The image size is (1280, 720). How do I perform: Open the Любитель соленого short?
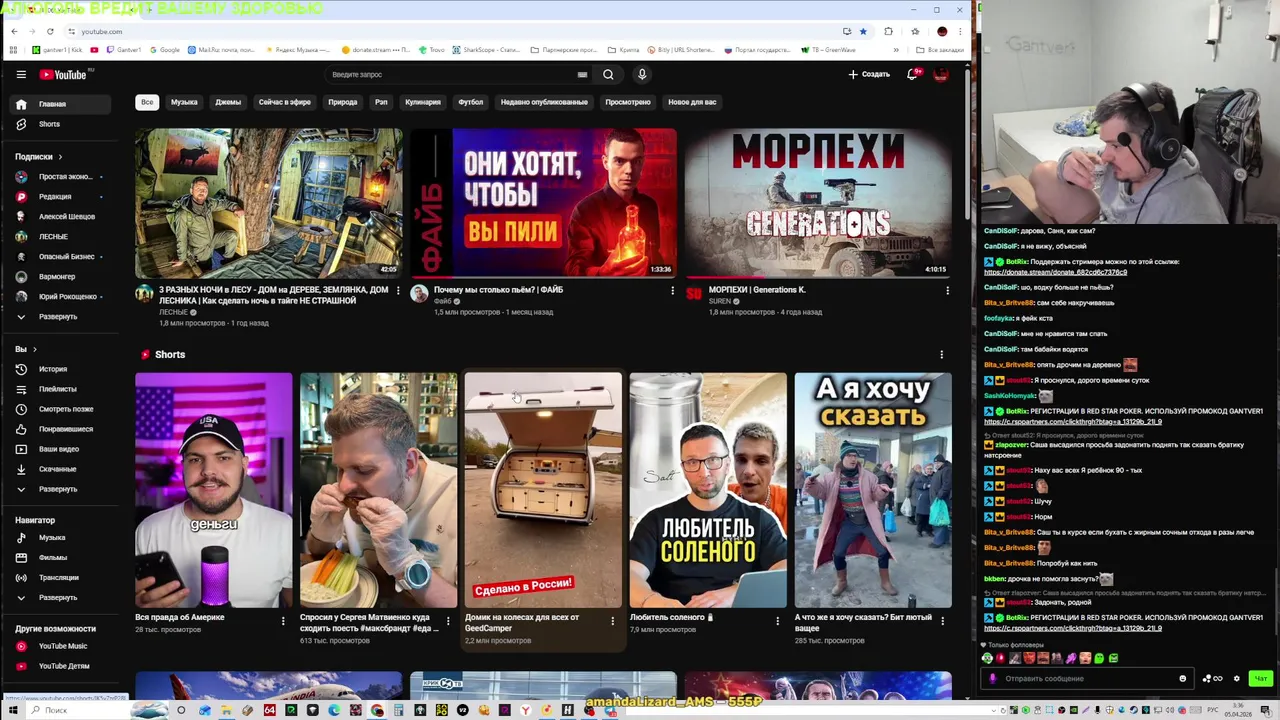(708, 490)
